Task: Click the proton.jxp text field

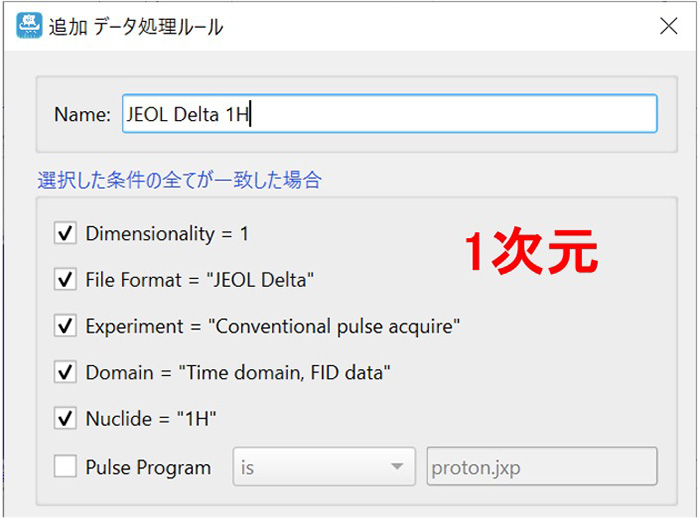Action: click(540, 466)
